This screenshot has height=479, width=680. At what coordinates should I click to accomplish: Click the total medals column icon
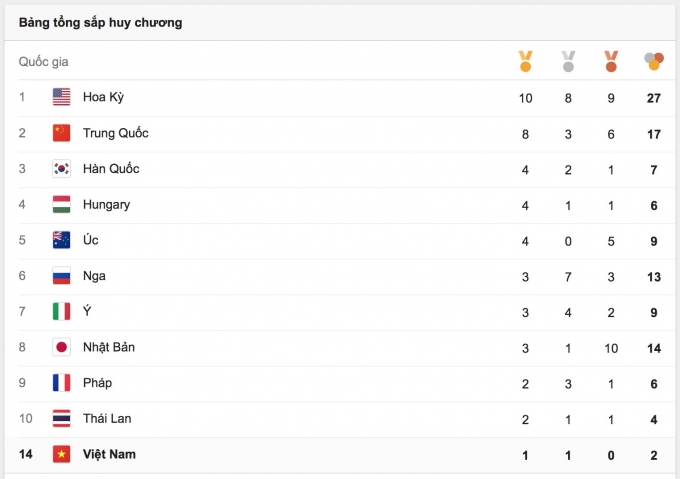click(x=654, y=61)
